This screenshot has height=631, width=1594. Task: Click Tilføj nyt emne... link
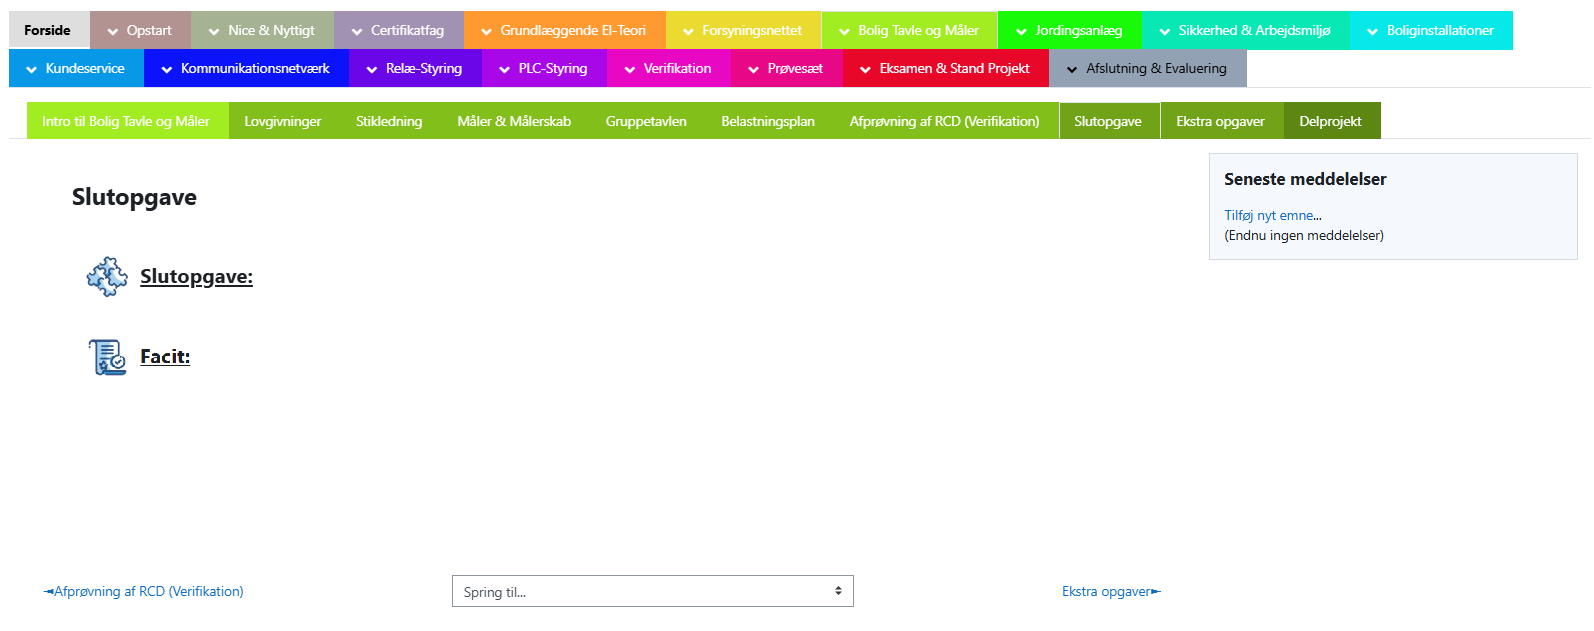(1272, 215)
